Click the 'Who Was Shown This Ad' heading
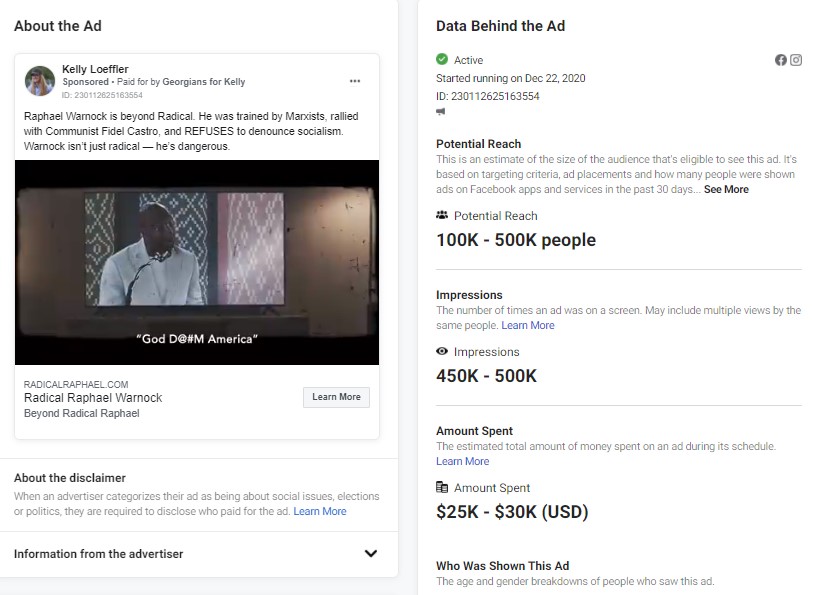The width and height of the screenshot is (813, 595). click(x=502, y=565)
